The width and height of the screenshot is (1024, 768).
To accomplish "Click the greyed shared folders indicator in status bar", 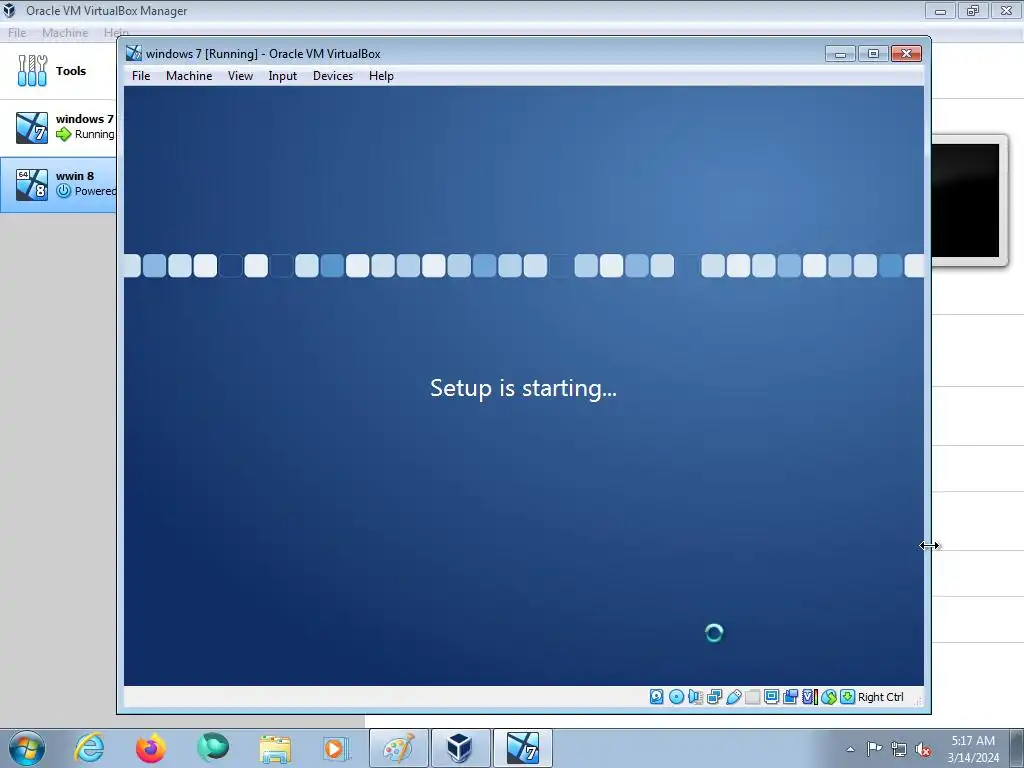I will [752, 697].
